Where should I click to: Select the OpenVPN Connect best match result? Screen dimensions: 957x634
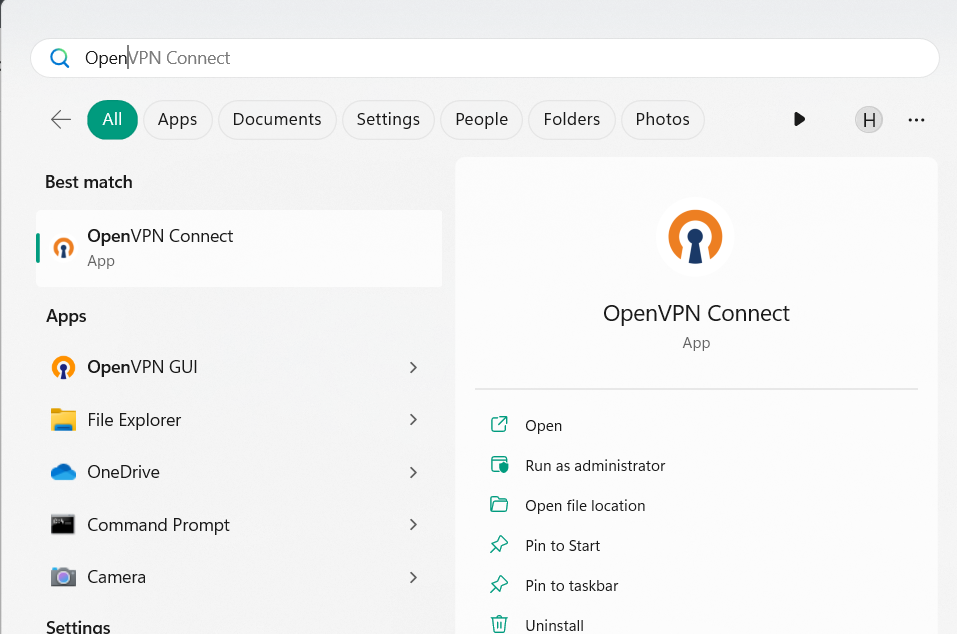(239, 248)
